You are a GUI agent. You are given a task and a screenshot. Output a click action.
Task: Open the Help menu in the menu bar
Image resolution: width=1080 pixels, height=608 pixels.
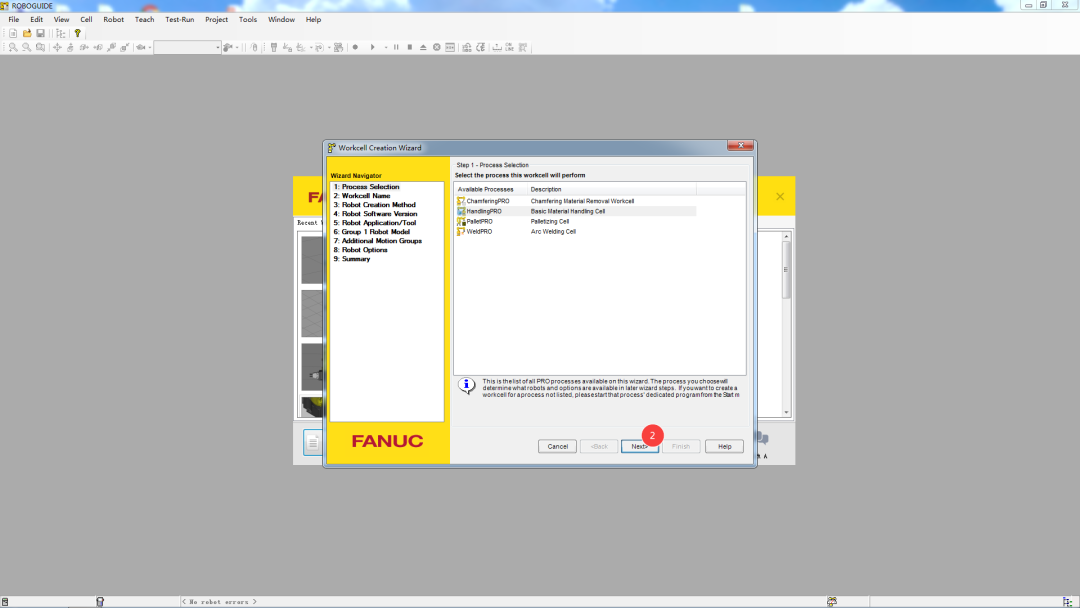pyautogui.click(x=313, y=19)
